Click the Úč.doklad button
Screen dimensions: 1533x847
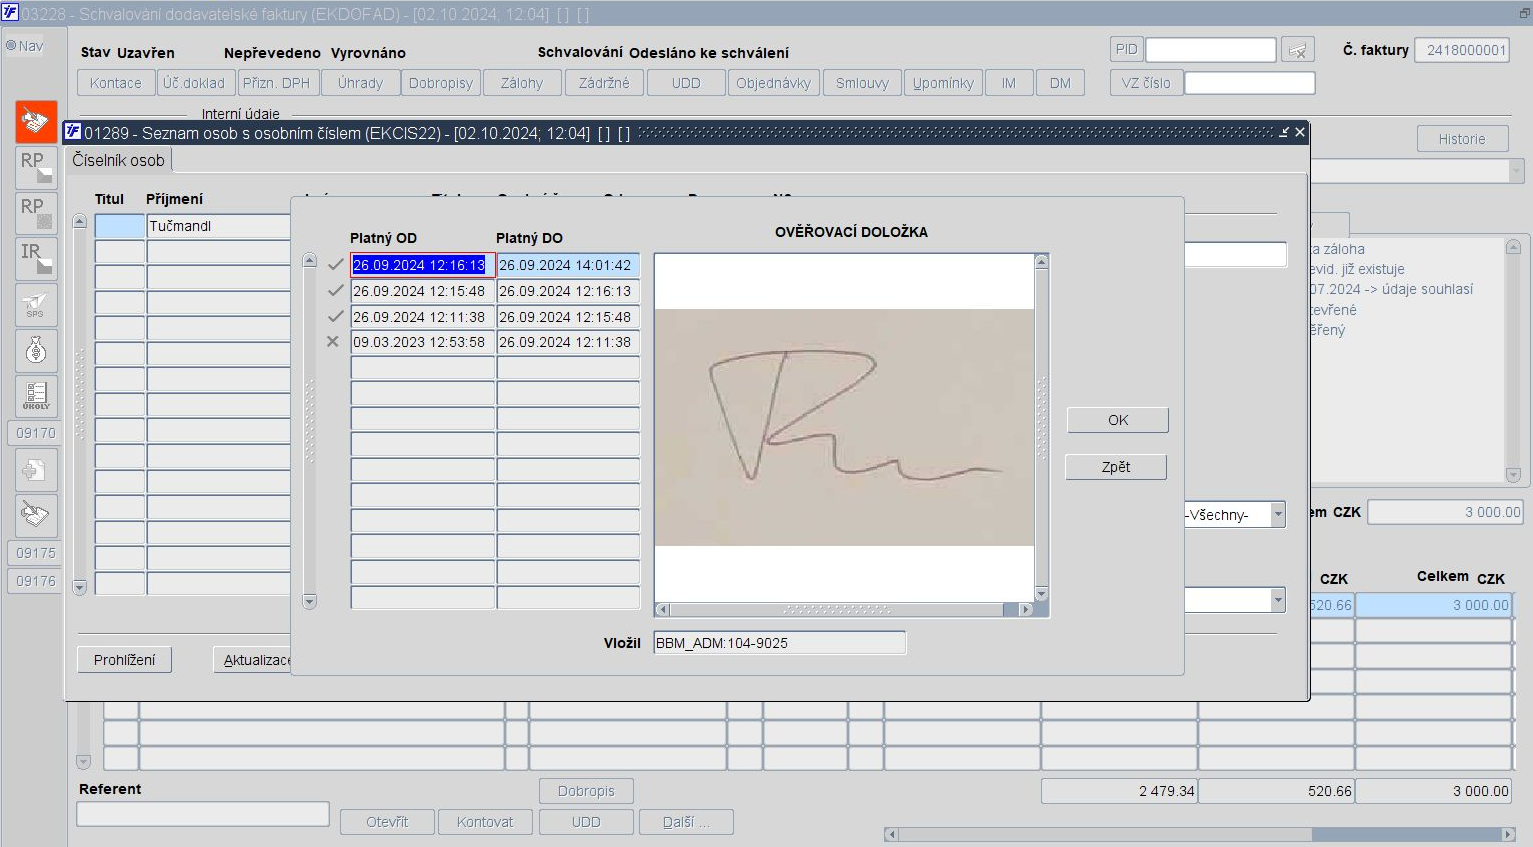pyautogui.click(x=194, y=83)
